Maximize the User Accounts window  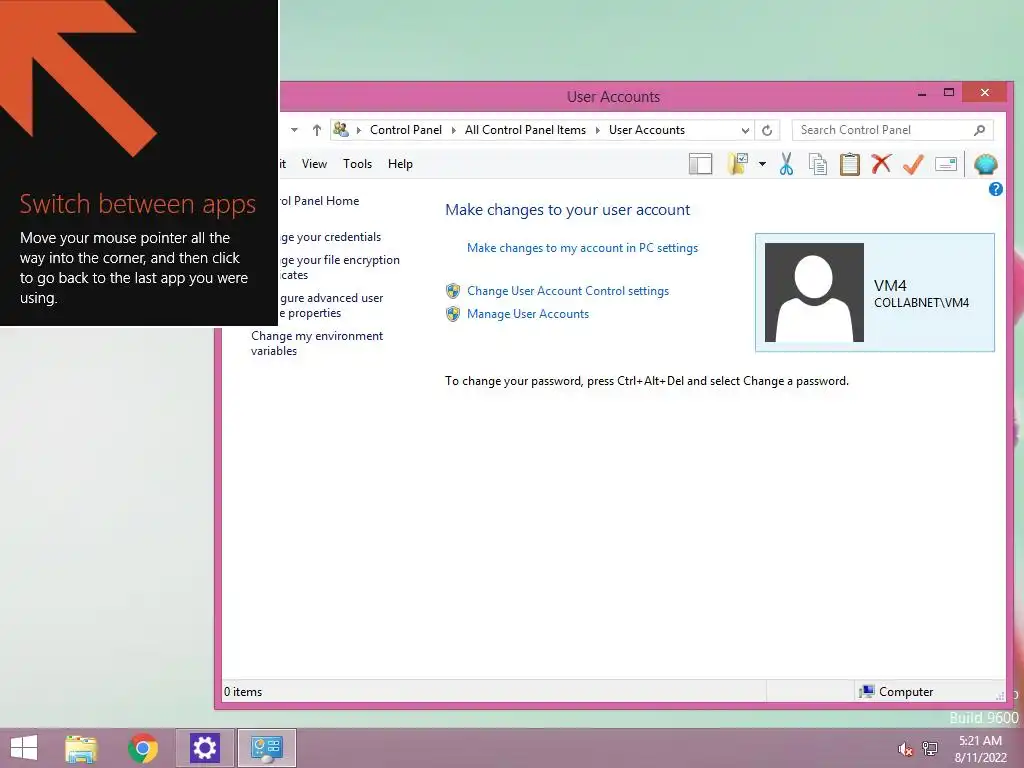coord(949,93)
